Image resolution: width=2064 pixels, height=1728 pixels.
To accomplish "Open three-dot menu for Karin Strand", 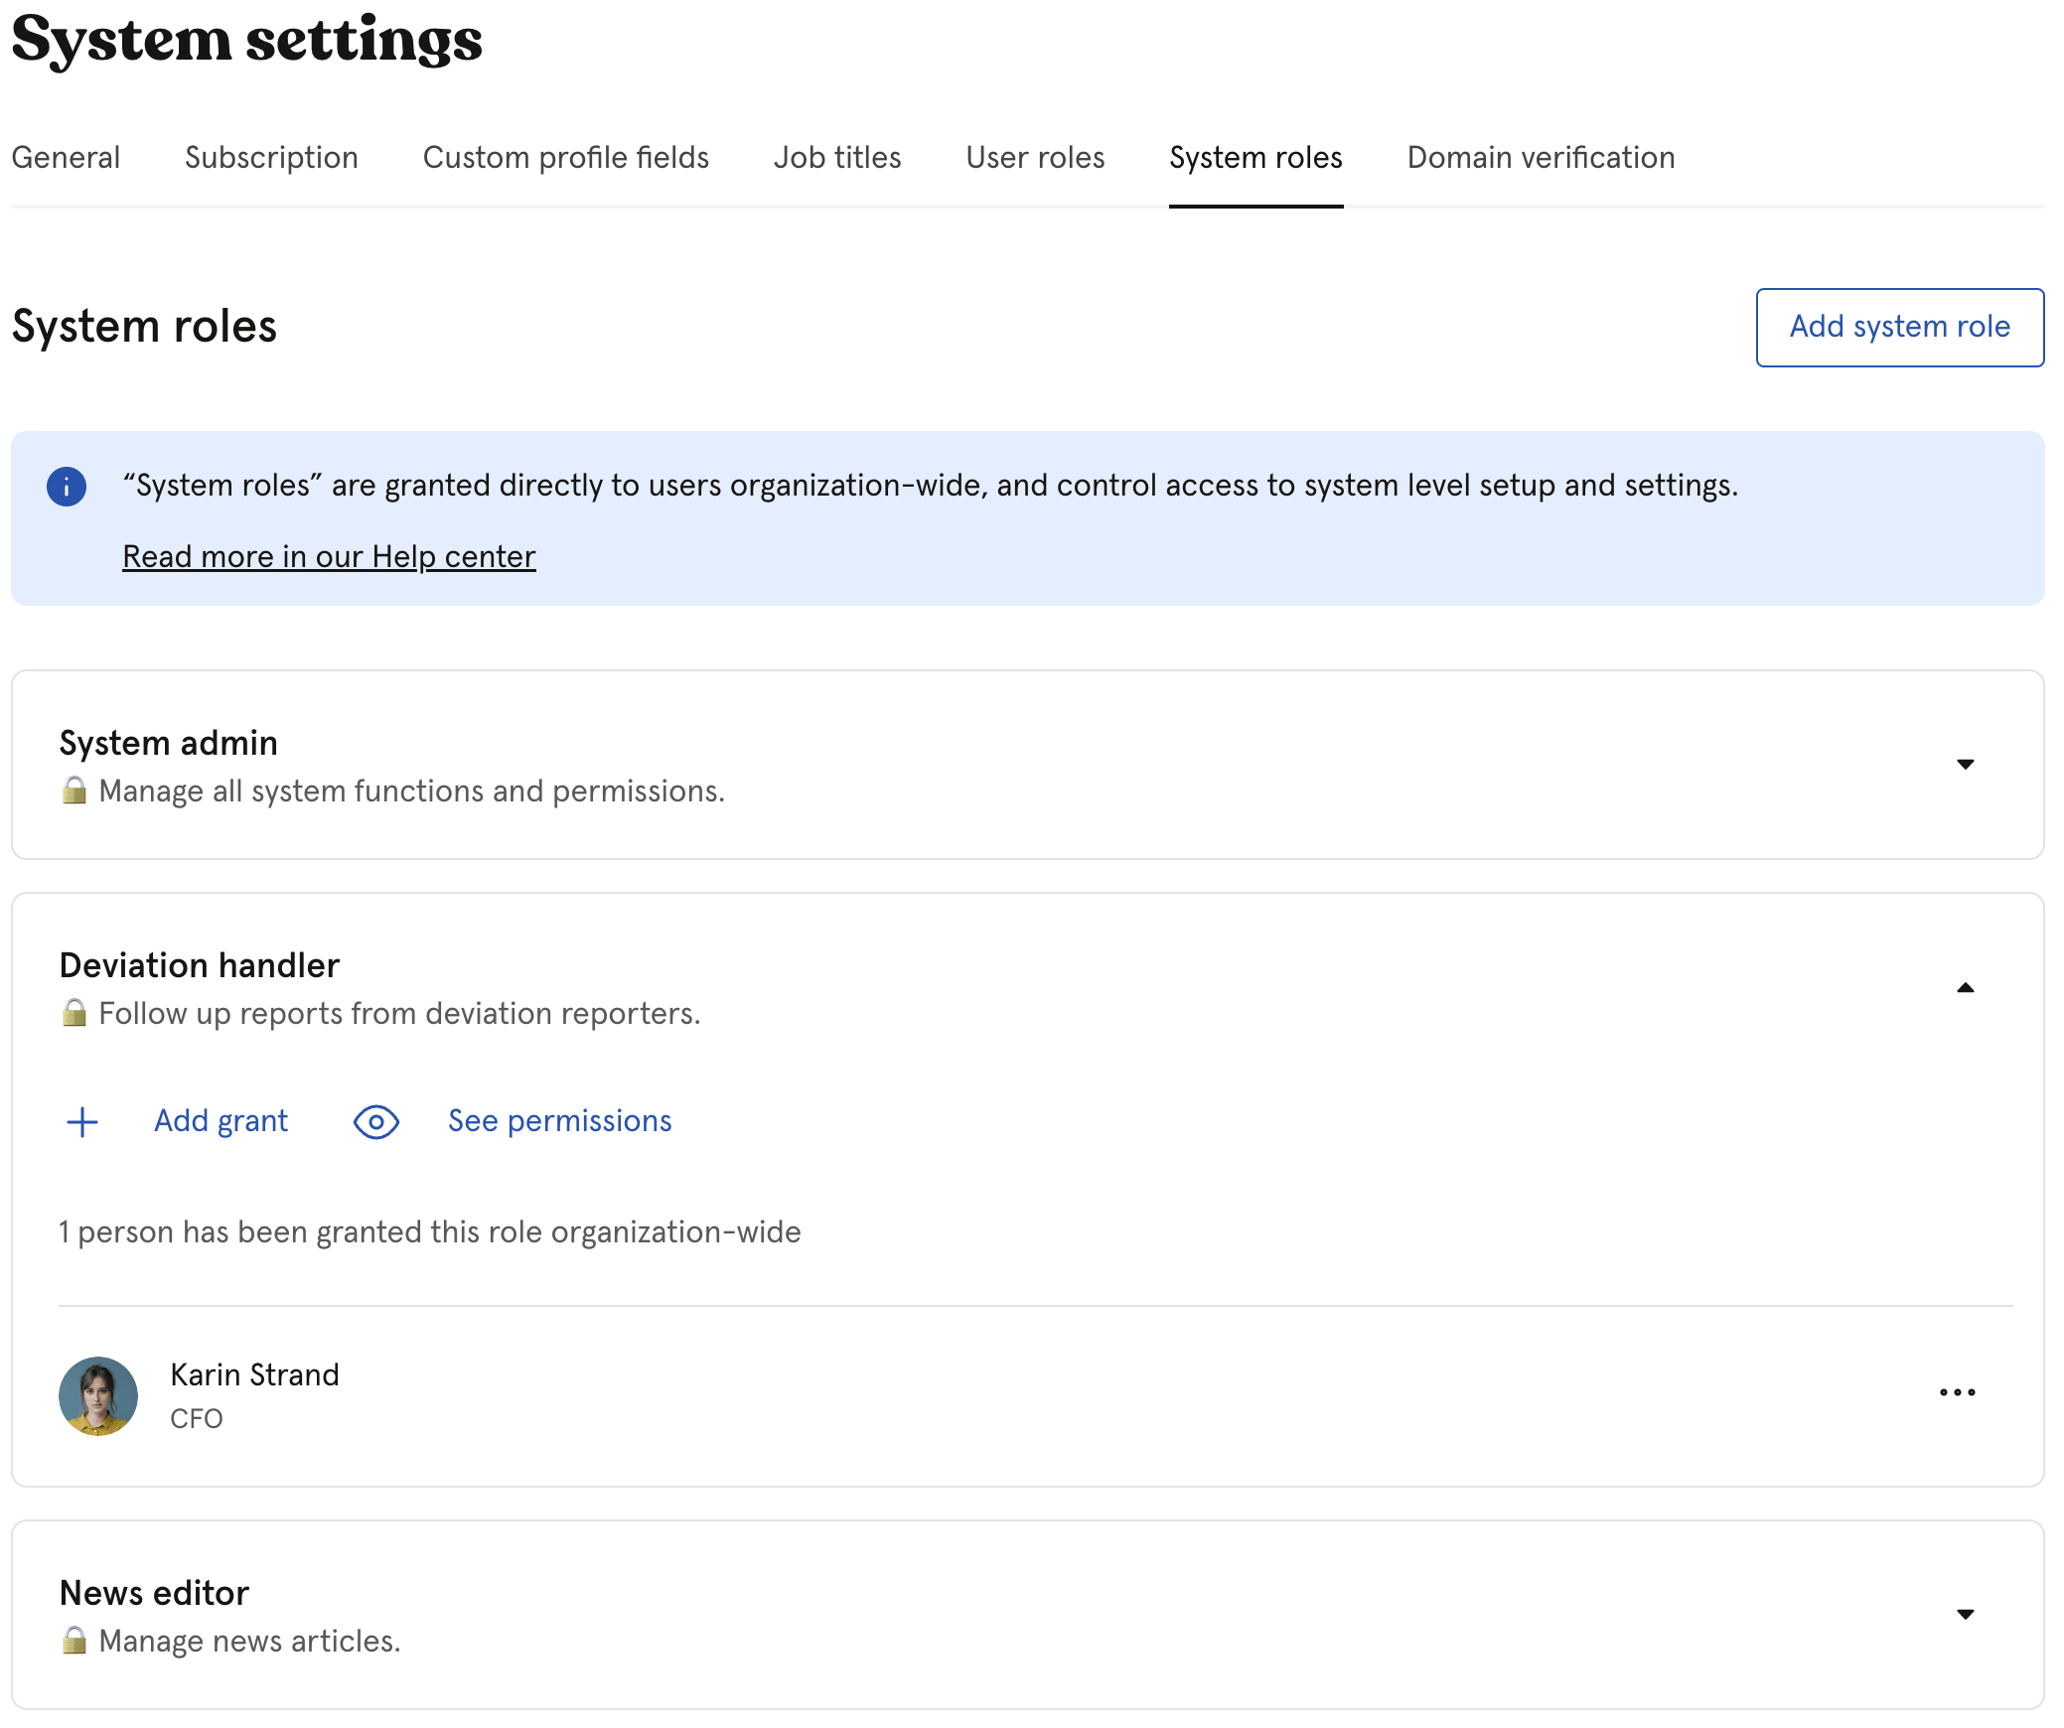I will [x=1956, y=1393].
